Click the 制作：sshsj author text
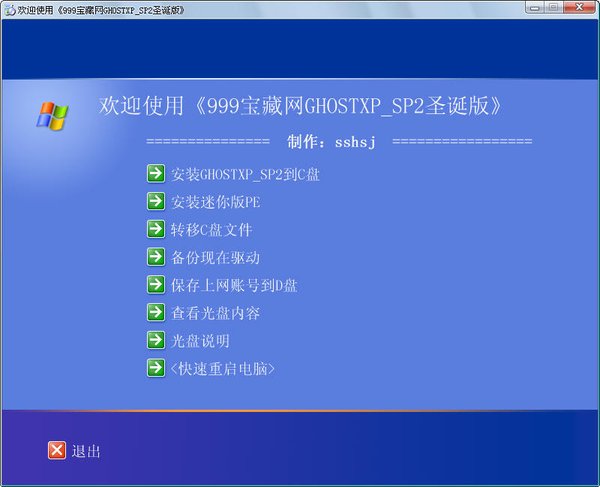This screenshot has width=600, height=487. click(x=332, y=142)
